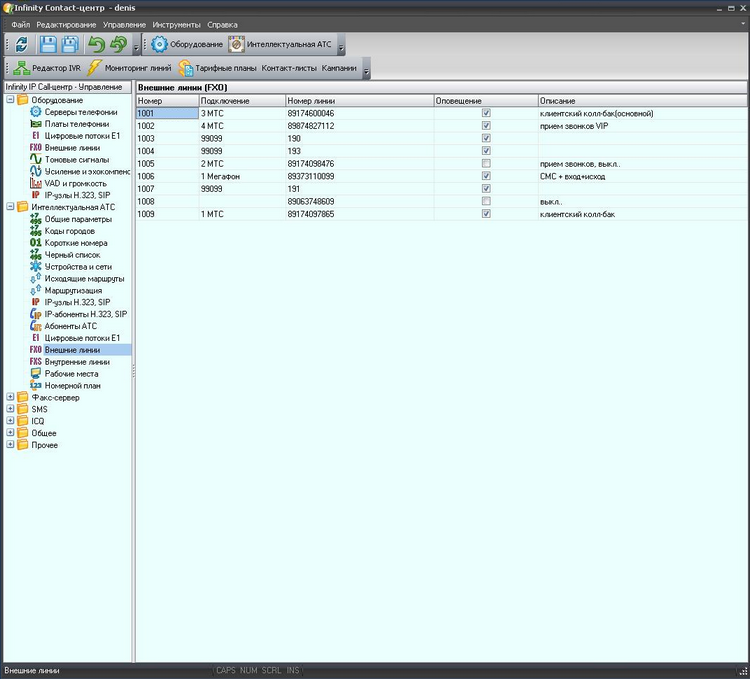Open the Справка menu

[x=222, y=25]
